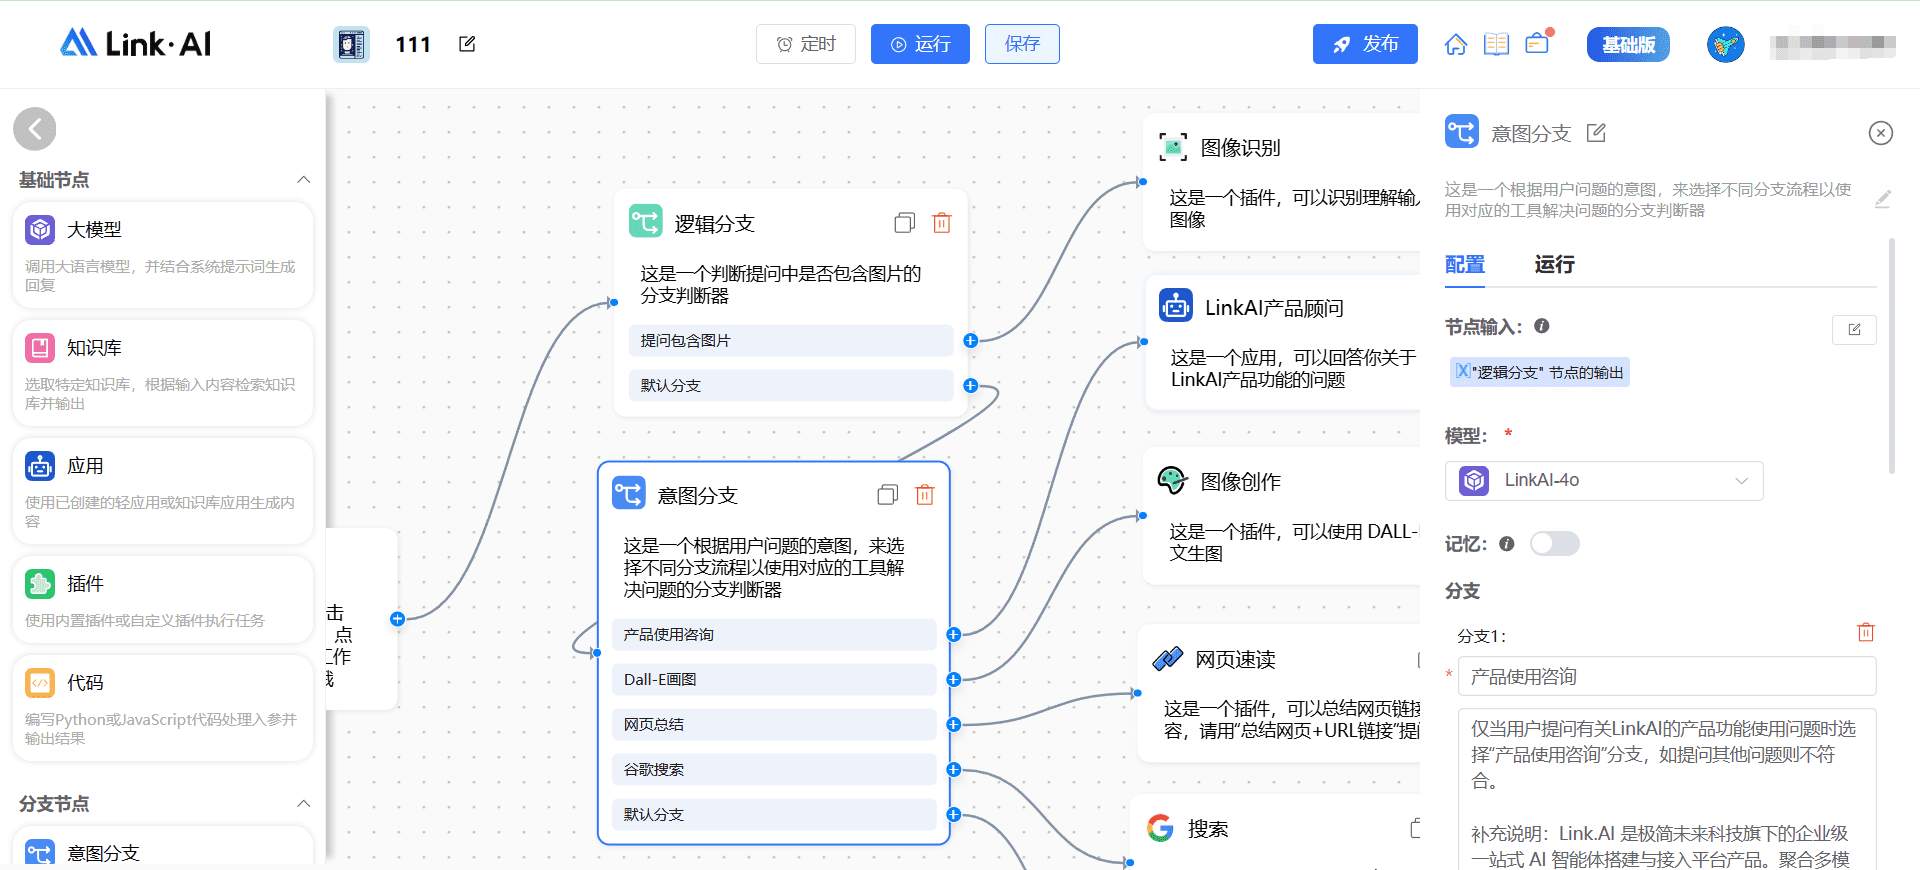This screenshot has width=1920, height=870.
Task: Delete 分支1 using its trash icon
Action: point(1865,632)
